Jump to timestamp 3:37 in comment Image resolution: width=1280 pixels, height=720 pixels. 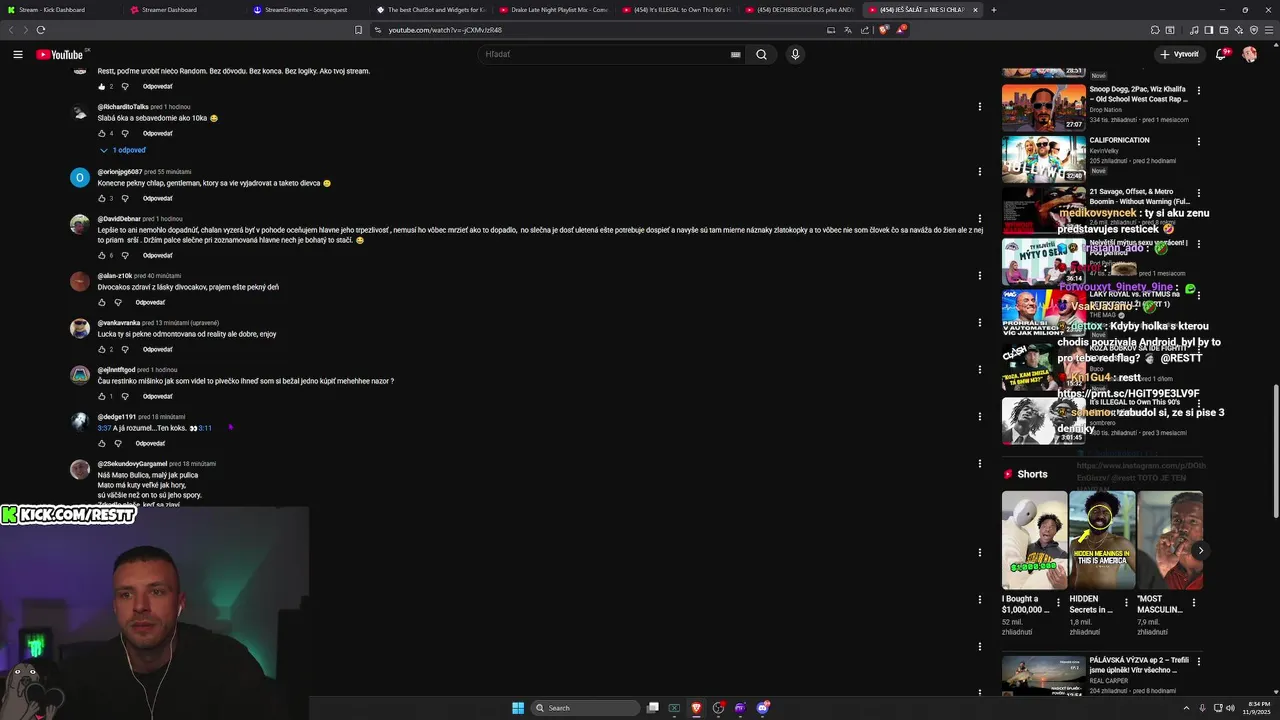click(x=104, y=428)
